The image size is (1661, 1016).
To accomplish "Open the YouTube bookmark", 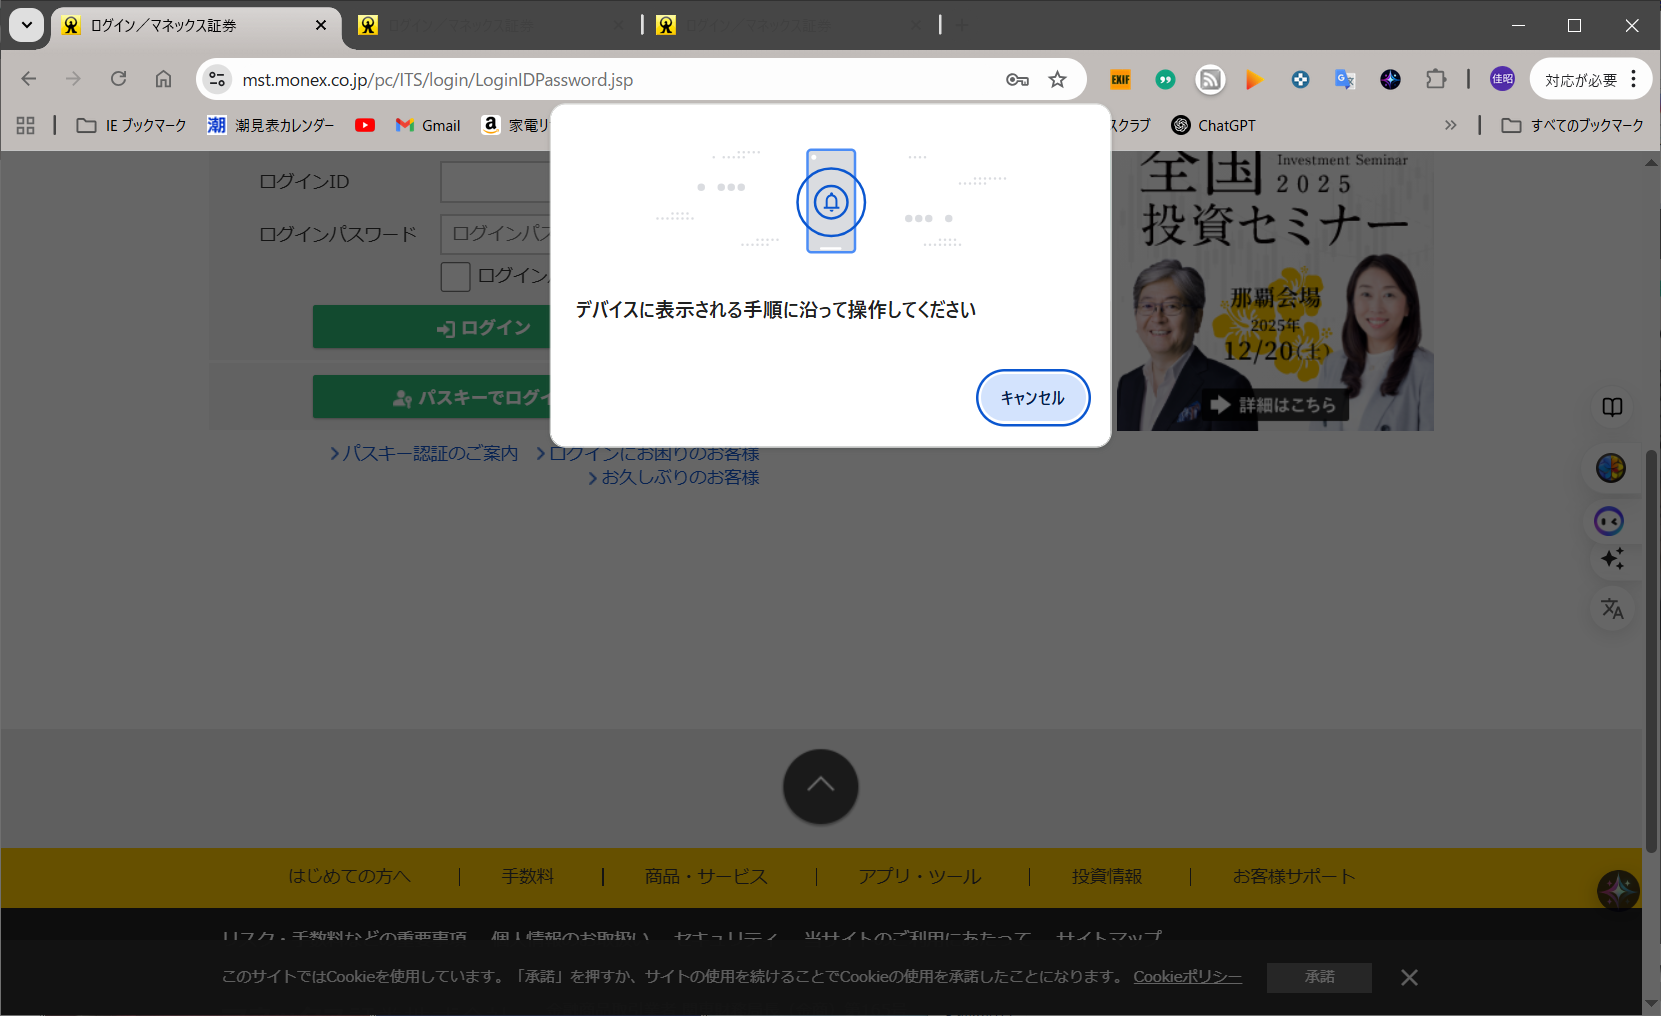I will (365, 125).
